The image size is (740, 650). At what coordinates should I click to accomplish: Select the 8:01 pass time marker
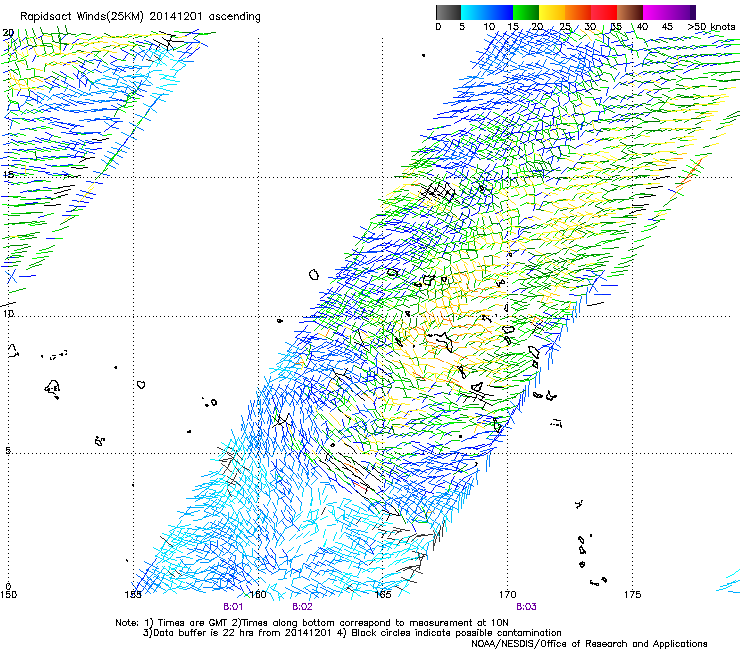[x=233, y=607]
